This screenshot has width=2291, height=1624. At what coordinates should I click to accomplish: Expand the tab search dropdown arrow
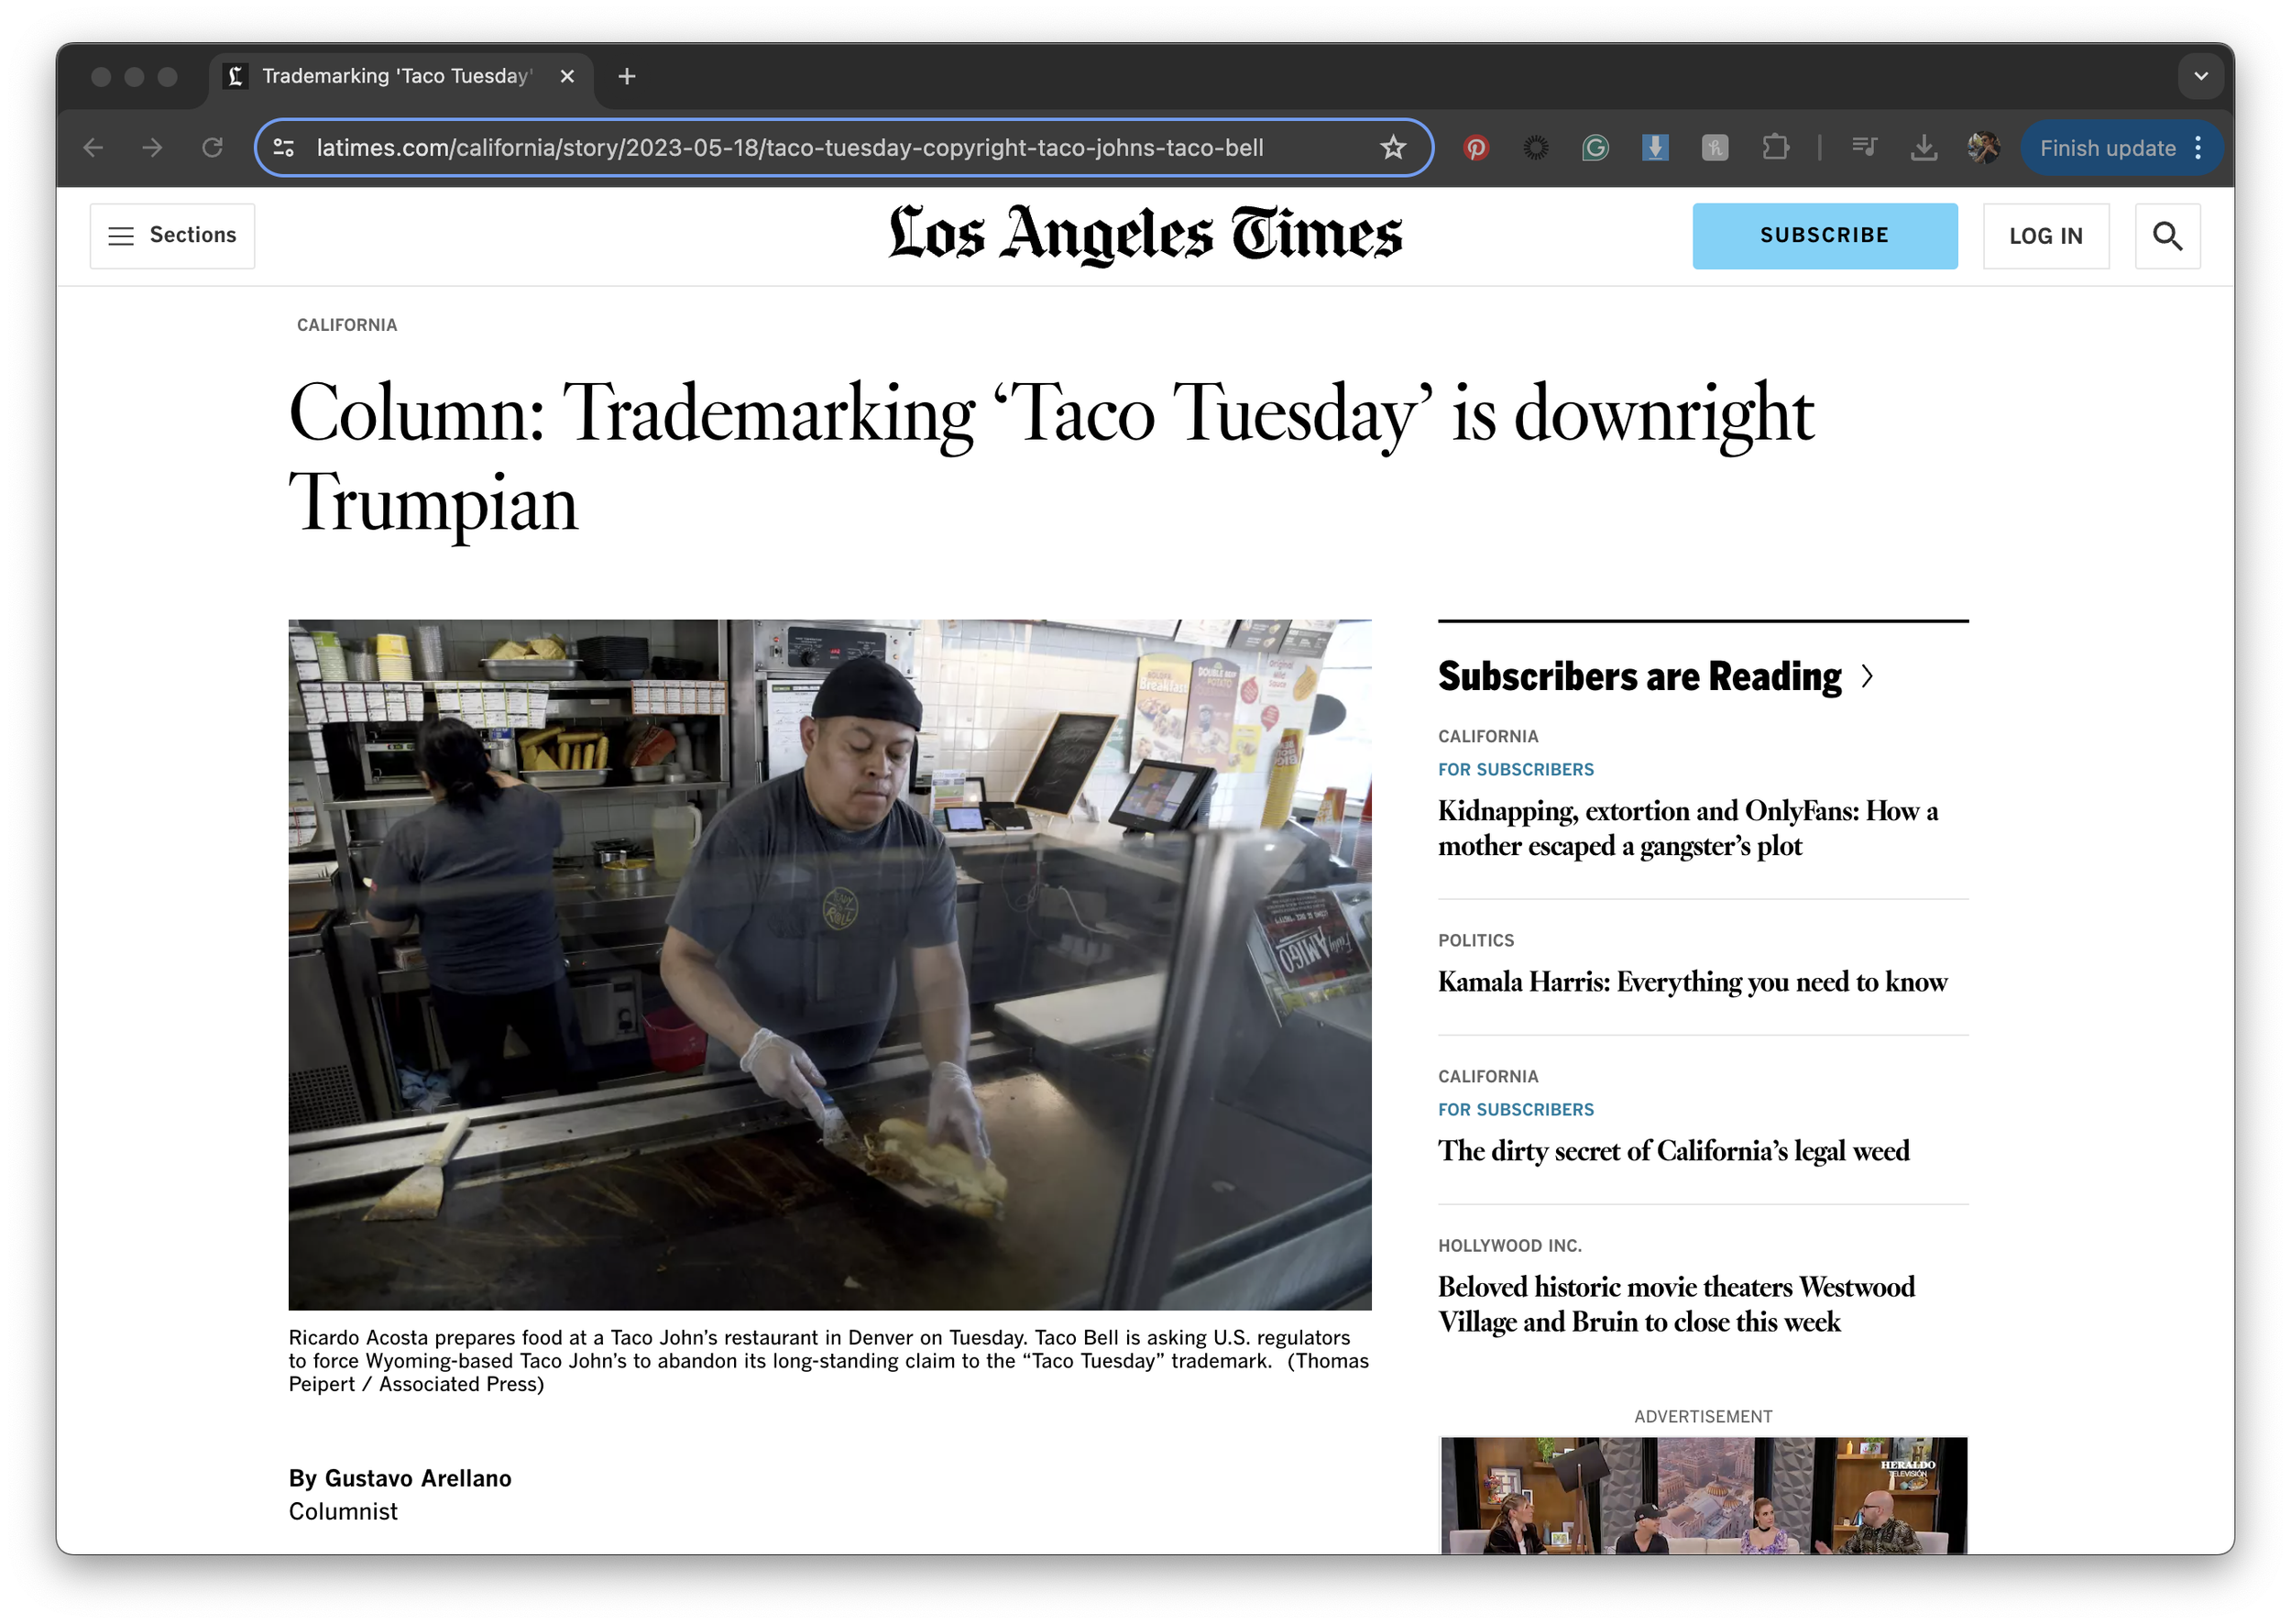tap(2201, 76)
